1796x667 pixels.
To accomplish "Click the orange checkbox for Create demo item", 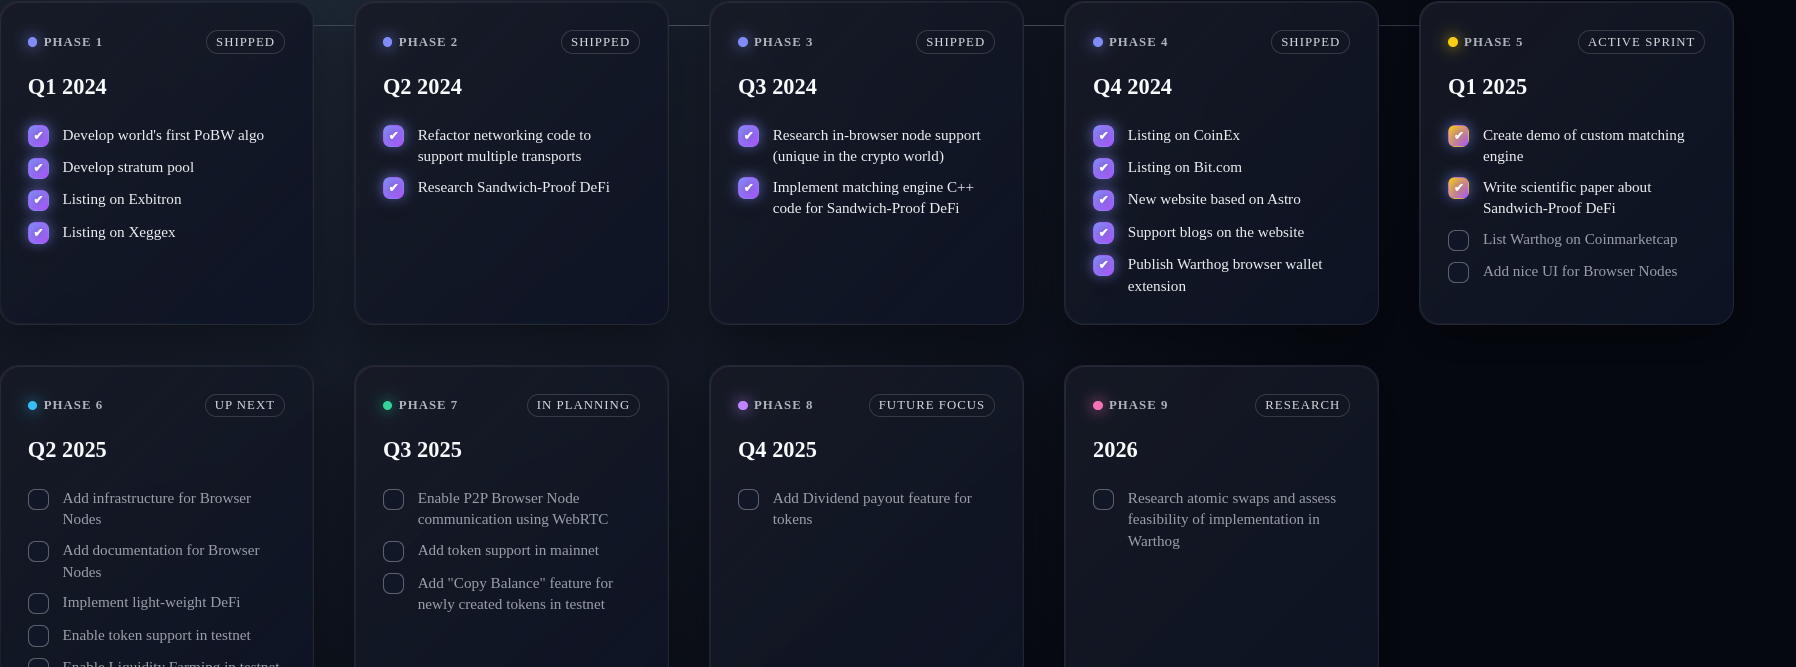I will (1459, 136).
